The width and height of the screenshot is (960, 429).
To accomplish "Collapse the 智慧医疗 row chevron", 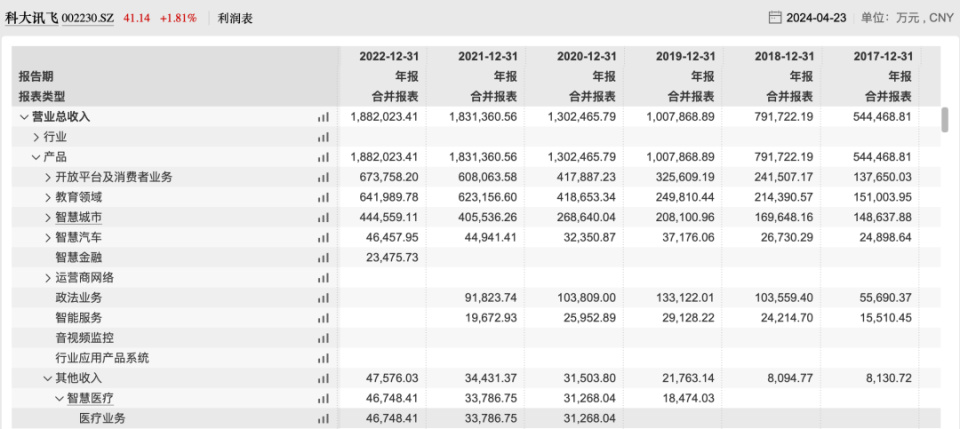I will click(x=59, y=398).
